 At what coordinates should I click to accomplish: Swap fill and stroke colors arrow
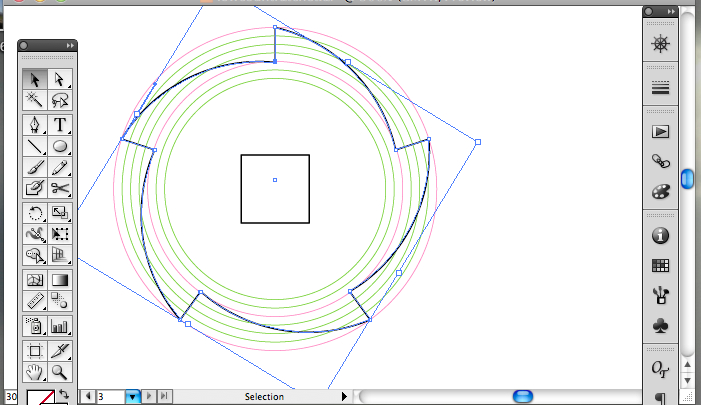[x=64, y=394]
